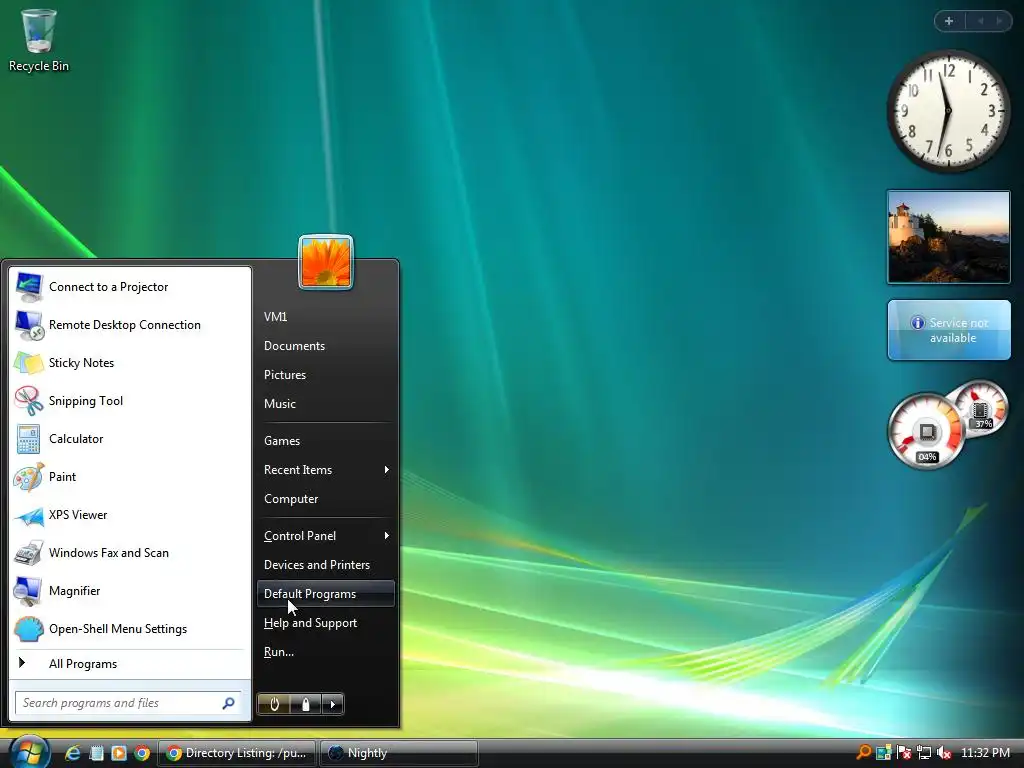Screen dimensions: 1024x768
Task: Open Documents from the Start menu
Action: [x=326, y=346]
